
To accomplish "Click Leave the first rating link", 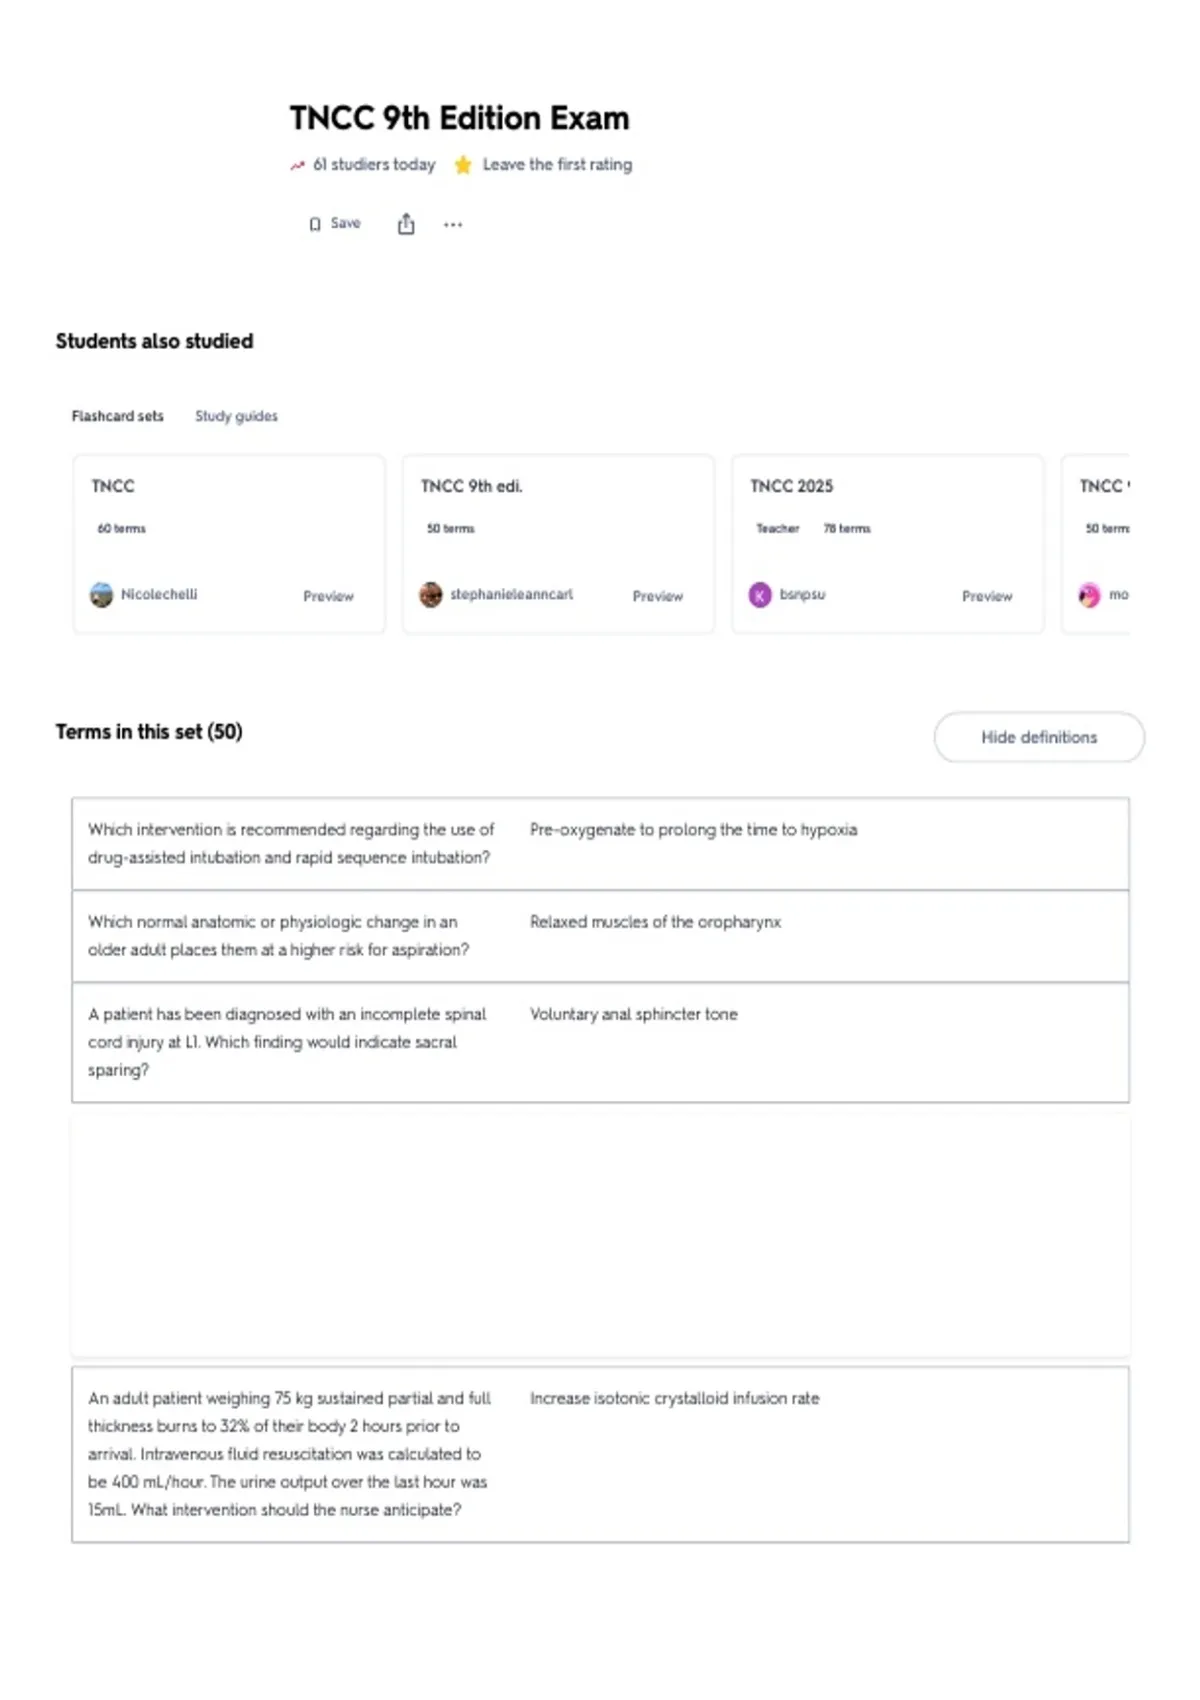I will click(x=557, y=164).
